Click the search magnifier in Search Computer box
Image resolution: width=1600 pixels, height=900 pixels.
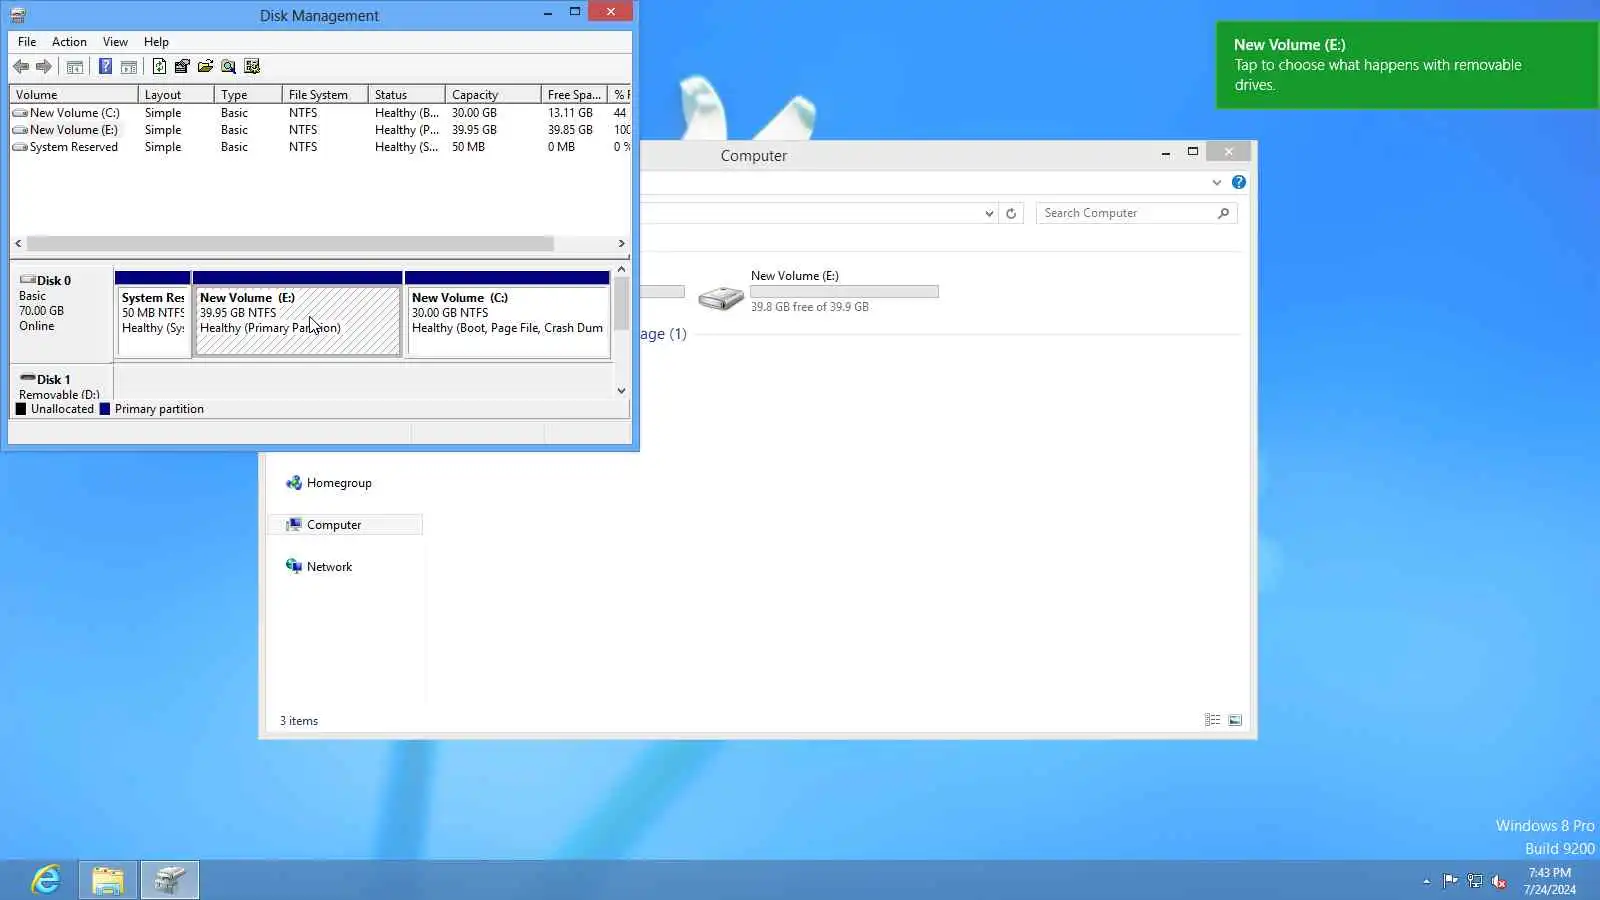click(1223, 213)
